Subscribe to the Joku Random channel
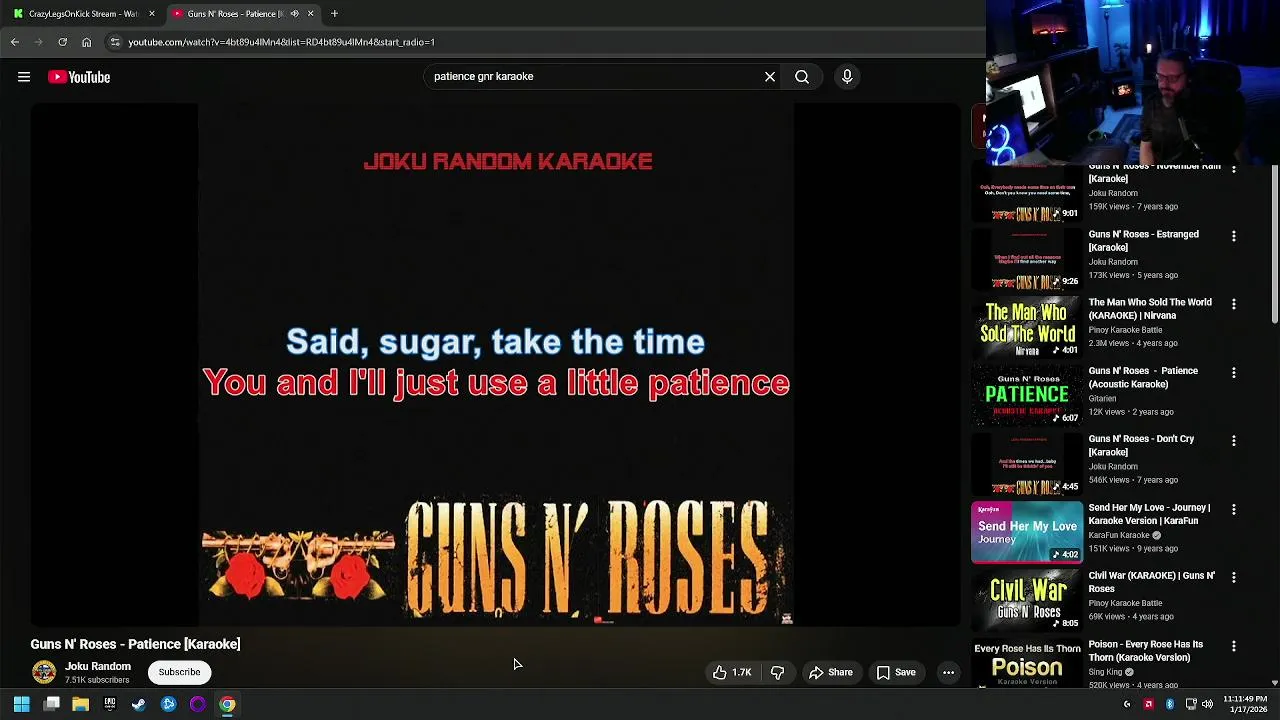1280x720 pixels. (x=180, y=672)
